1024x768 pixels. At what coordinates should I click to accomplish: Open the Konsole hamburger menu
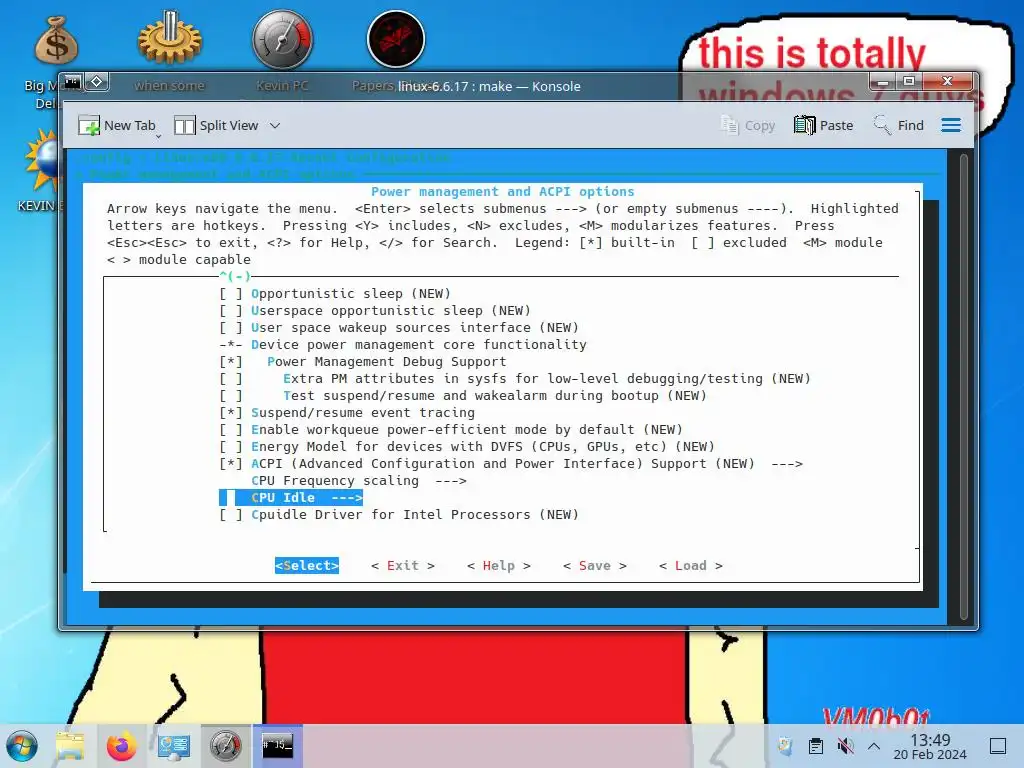(x=951, y=125)
